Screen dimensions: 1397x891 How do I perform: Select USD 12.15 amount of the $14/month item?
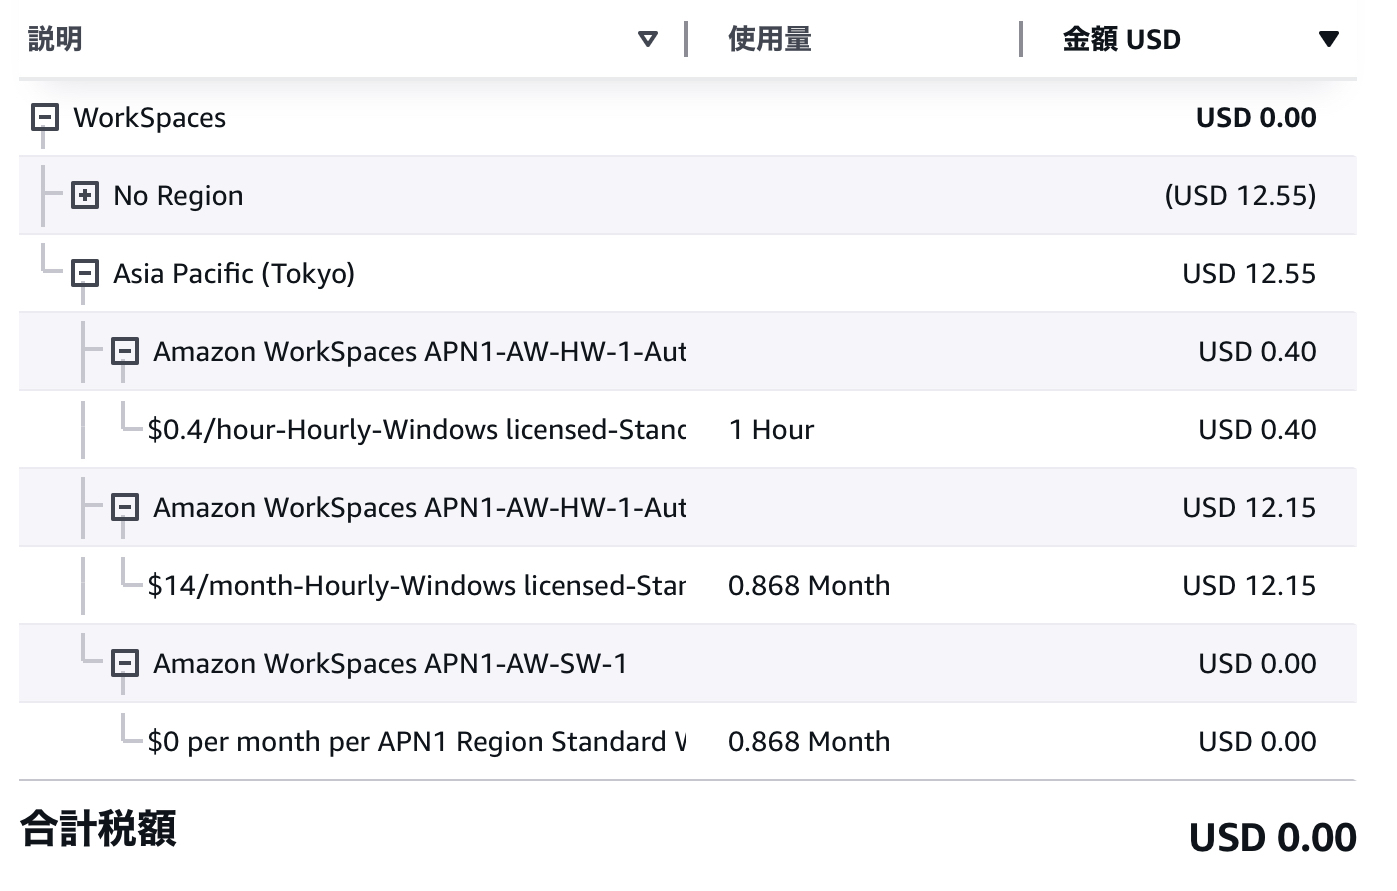pyautogui.click(x=1249, y=586)
